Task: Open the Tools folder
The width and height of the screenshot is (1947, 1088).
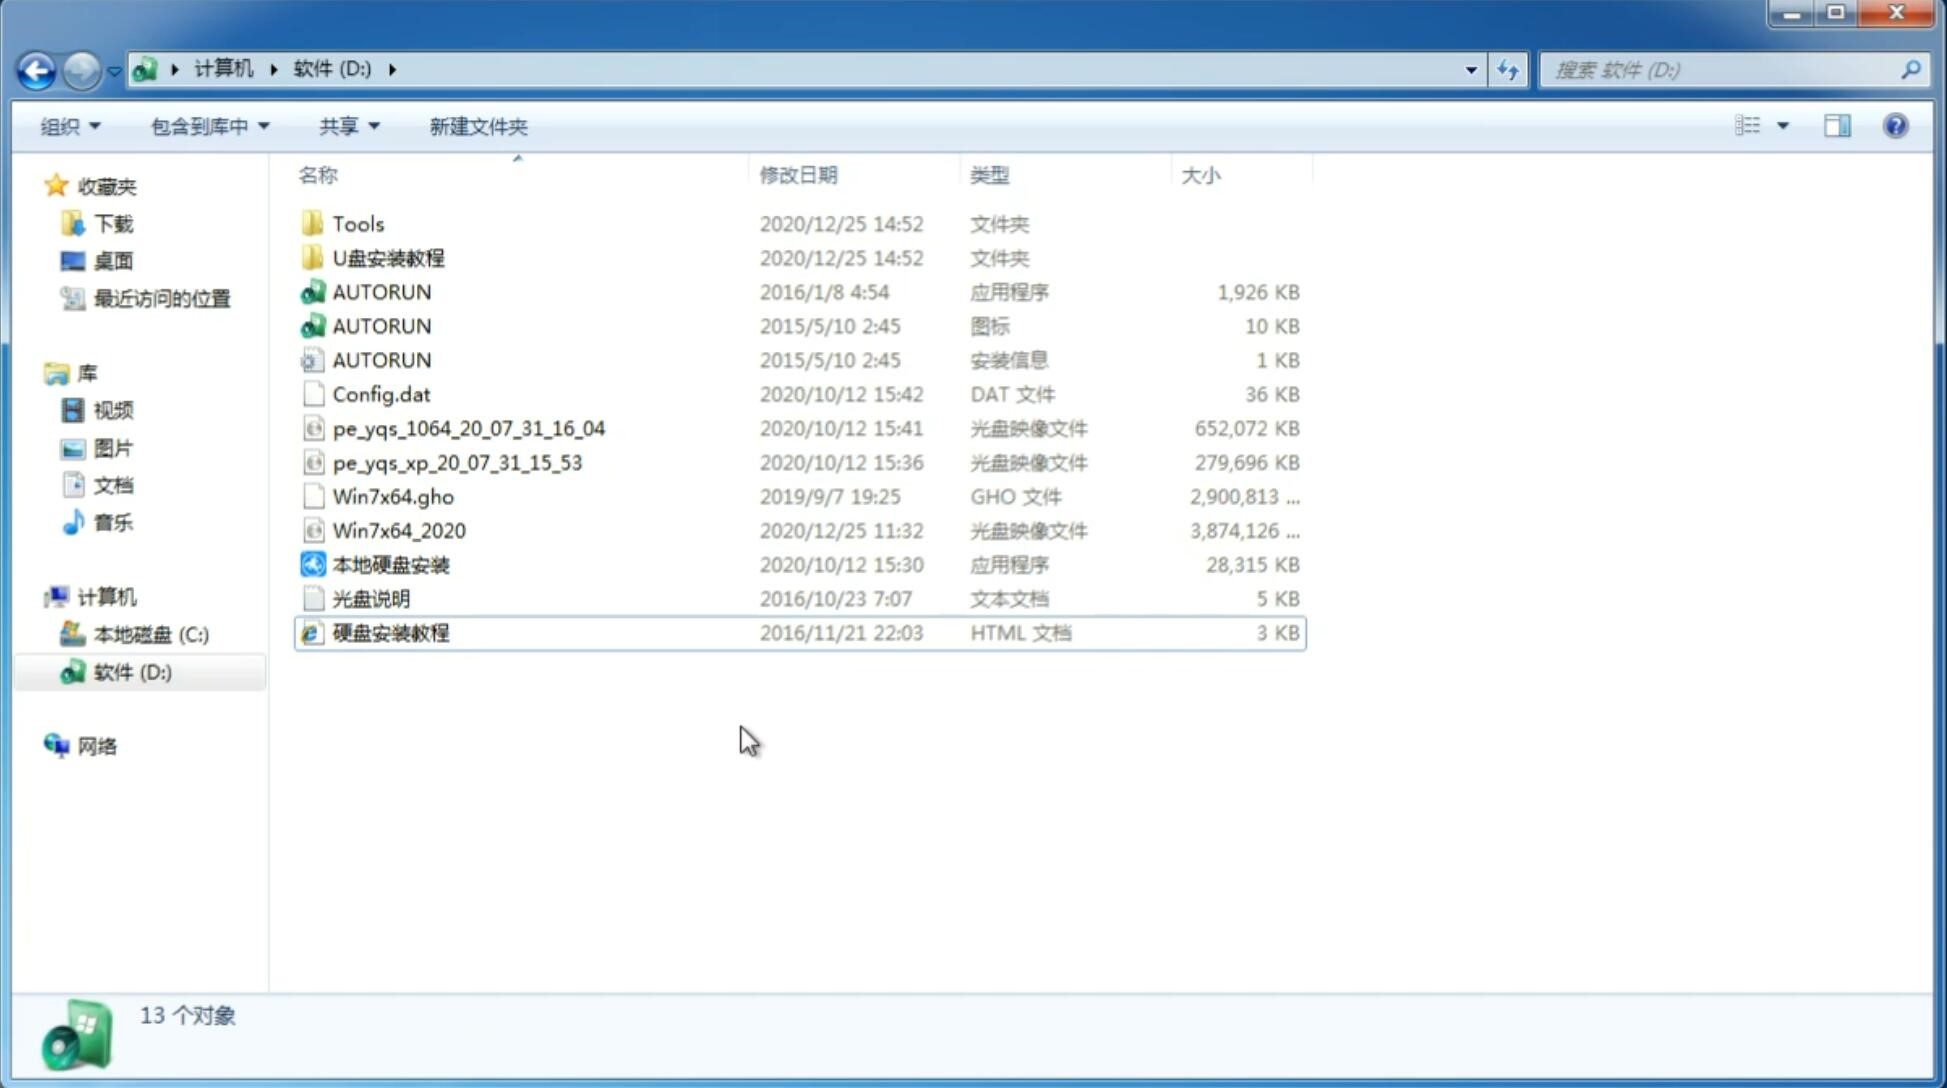Action: pyautogui.click(x=357, y=223)
